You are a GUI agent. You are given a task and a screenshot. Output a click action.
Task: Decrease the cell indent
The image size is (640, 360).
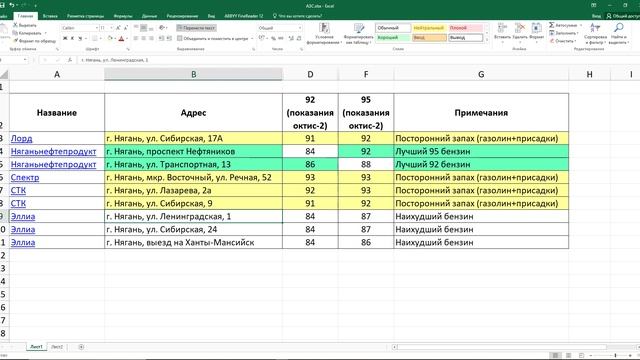[161, 38]
